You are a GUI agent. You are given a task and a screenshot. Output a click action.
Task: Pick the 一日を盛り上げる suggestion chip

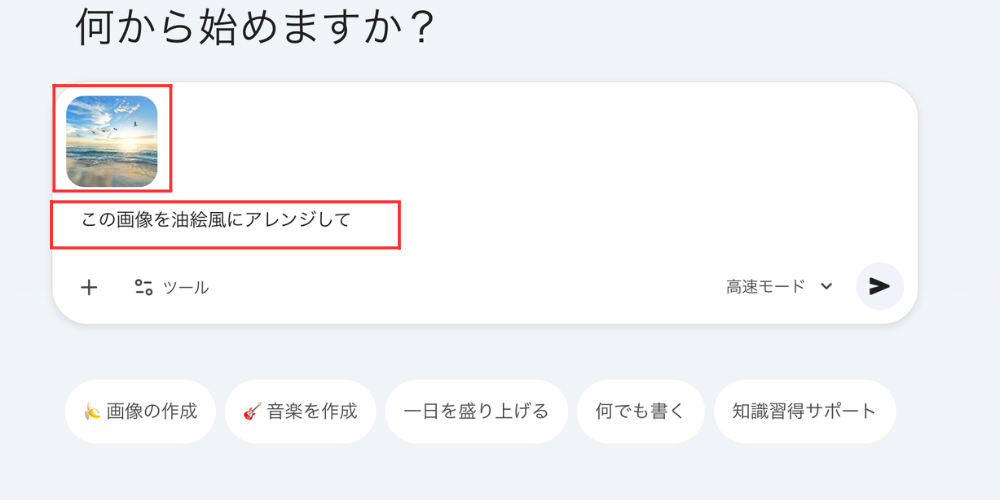click(x=476, y=411)
